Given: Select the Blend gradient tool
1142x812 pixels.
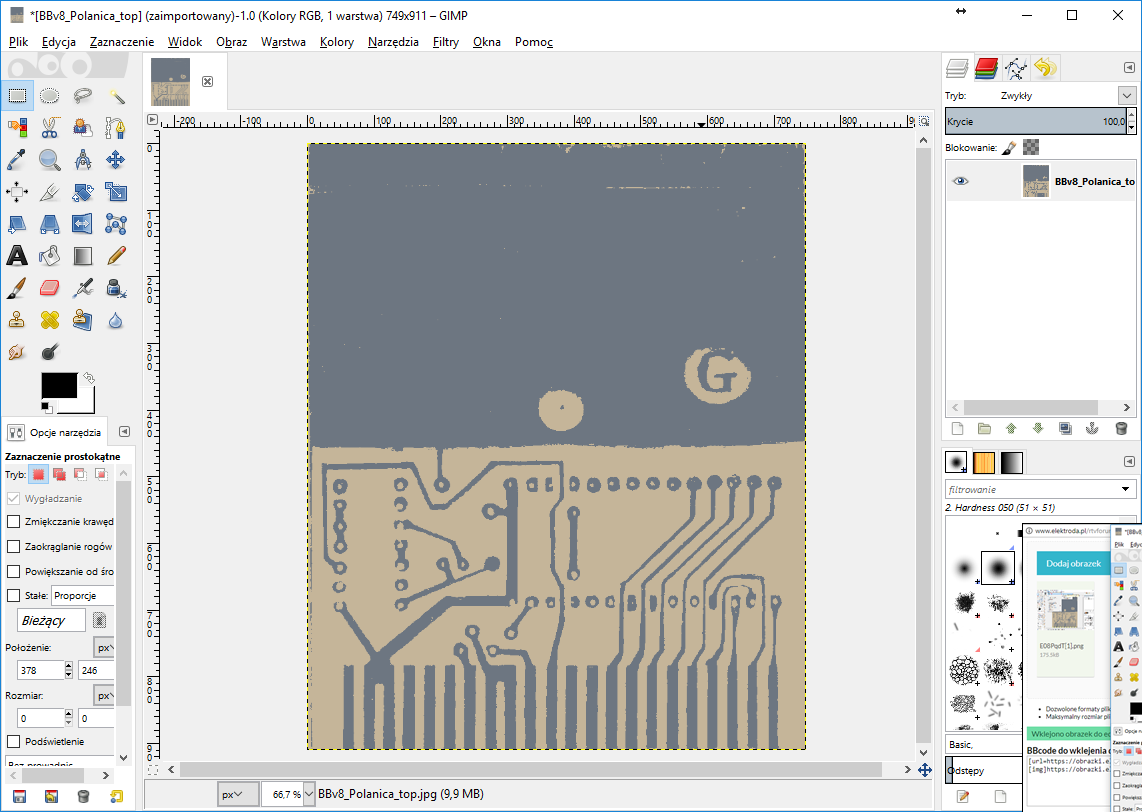Looking at the screenshot, I should click(82, 256).
